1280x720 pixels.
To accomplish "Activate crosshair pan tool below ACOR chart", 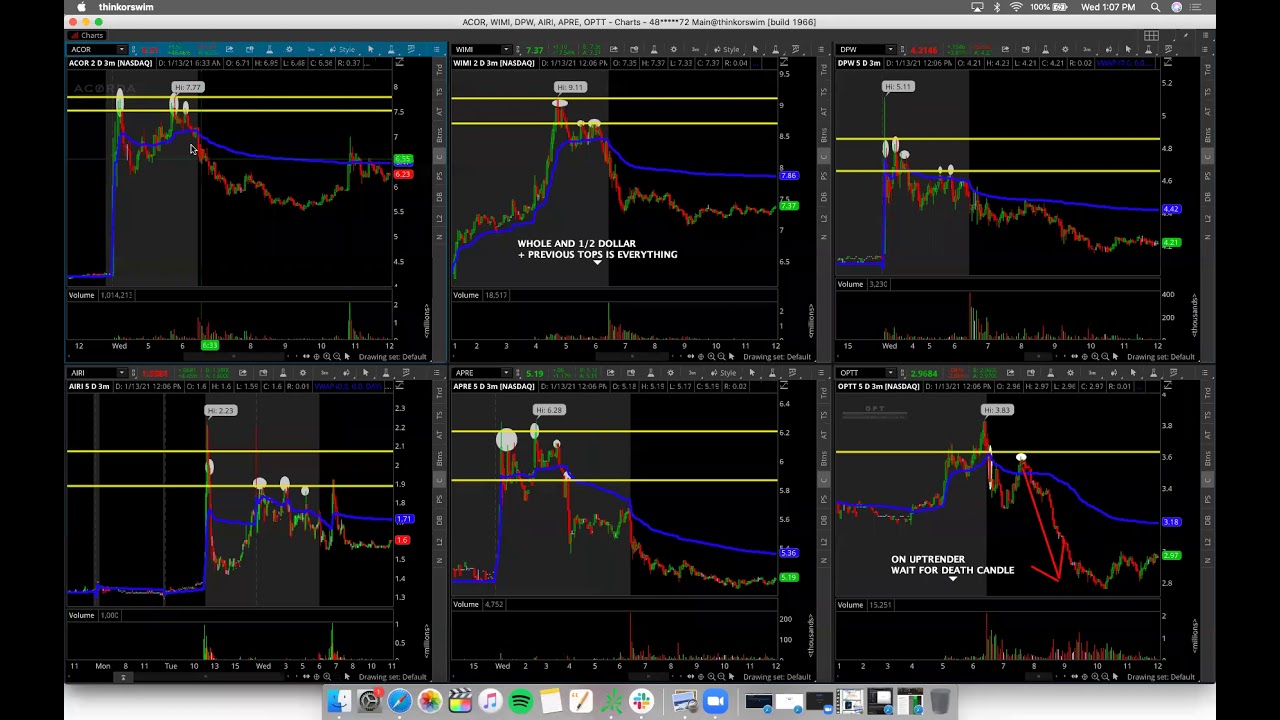I will click(316, 357).
